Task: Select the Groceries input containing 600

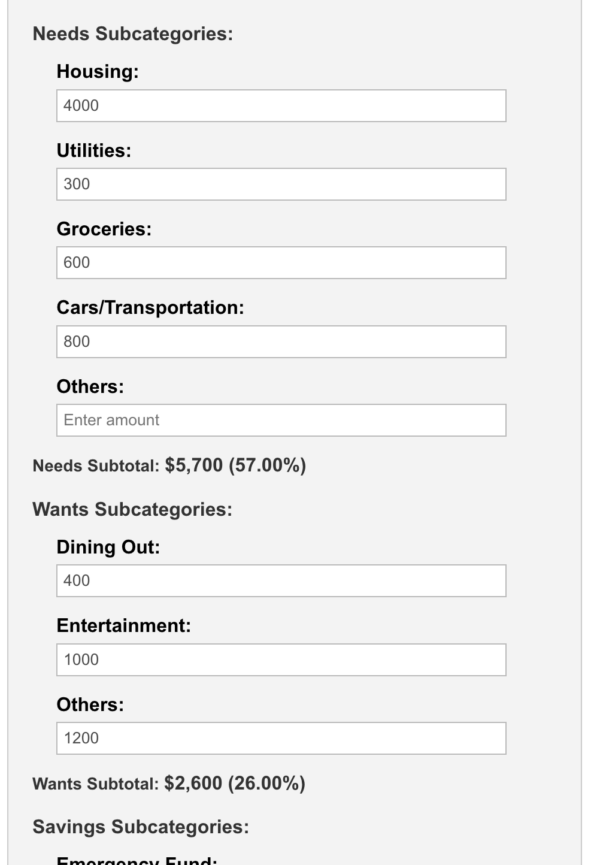Action: point(281,263)
